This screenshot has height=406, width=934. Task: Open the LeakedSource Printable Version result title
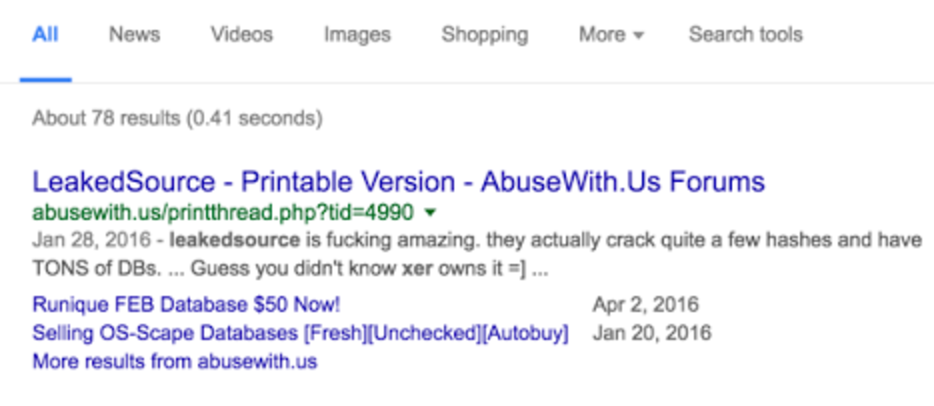click(398, 182)
